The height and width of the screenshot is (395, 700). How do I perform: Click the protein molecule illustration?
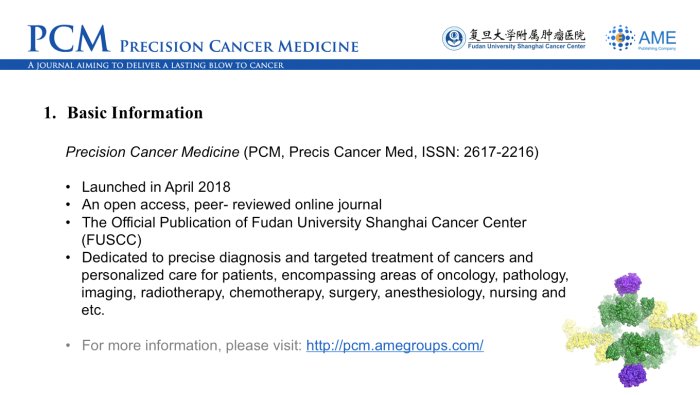click(631, 329)
